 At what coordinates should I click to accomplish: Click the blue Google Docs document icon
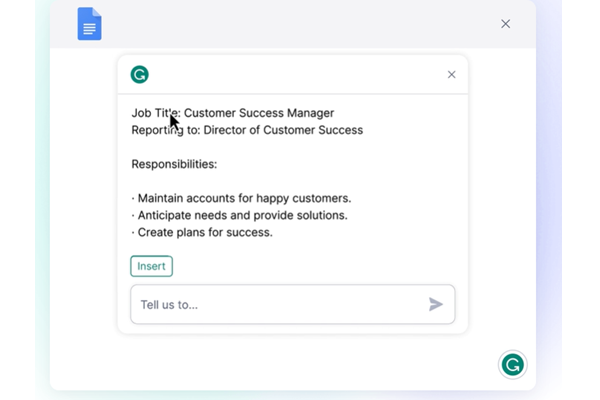[90, 24]
